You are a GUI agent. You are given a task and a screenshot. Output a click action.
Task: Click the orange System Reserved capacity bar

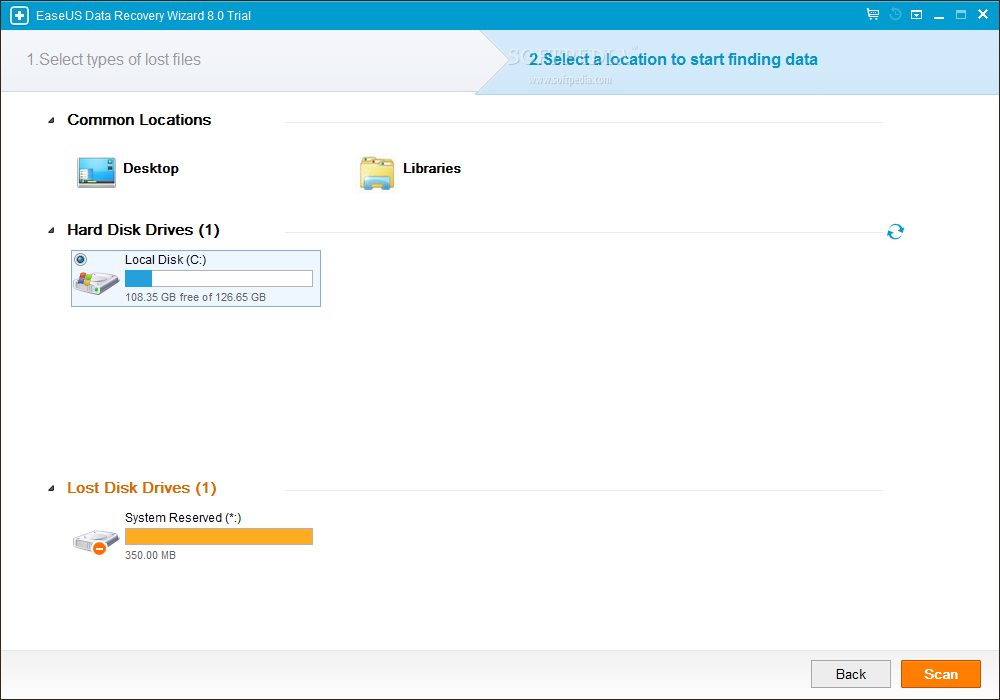219,537
